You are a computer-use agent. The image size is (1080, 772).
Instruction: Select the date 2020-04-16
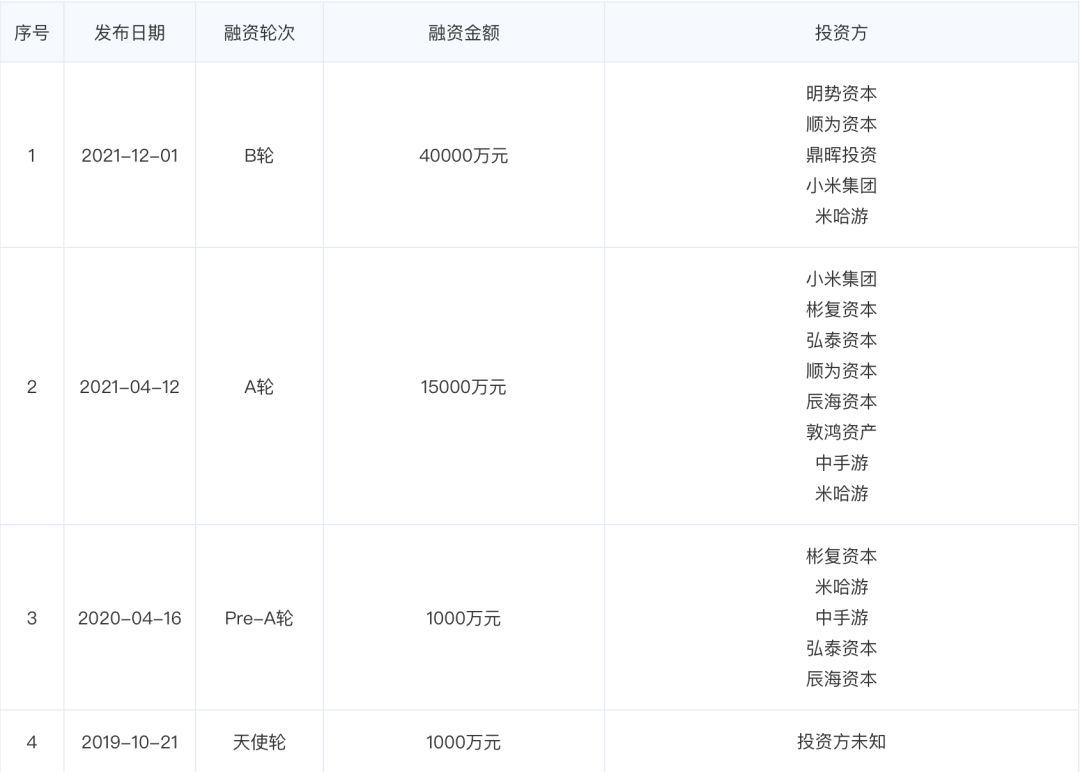click(x=129, y=618)
